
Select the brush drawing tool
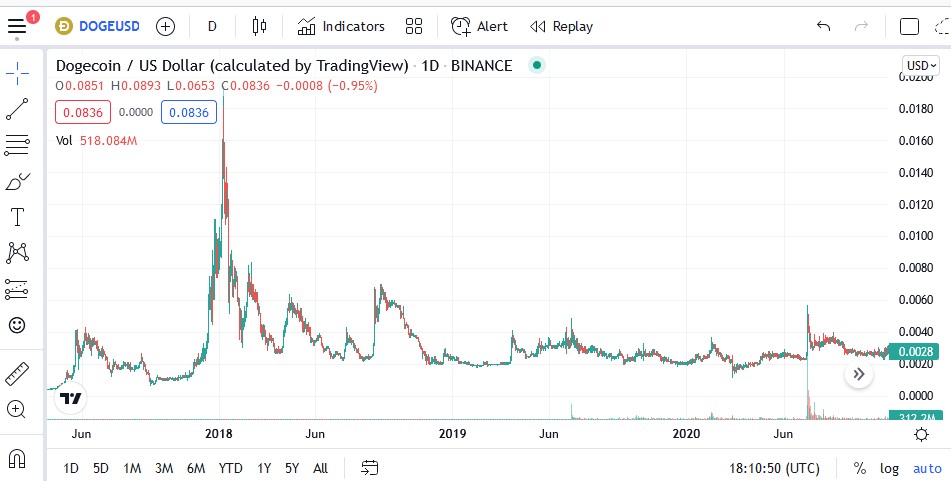pos(17,181)
